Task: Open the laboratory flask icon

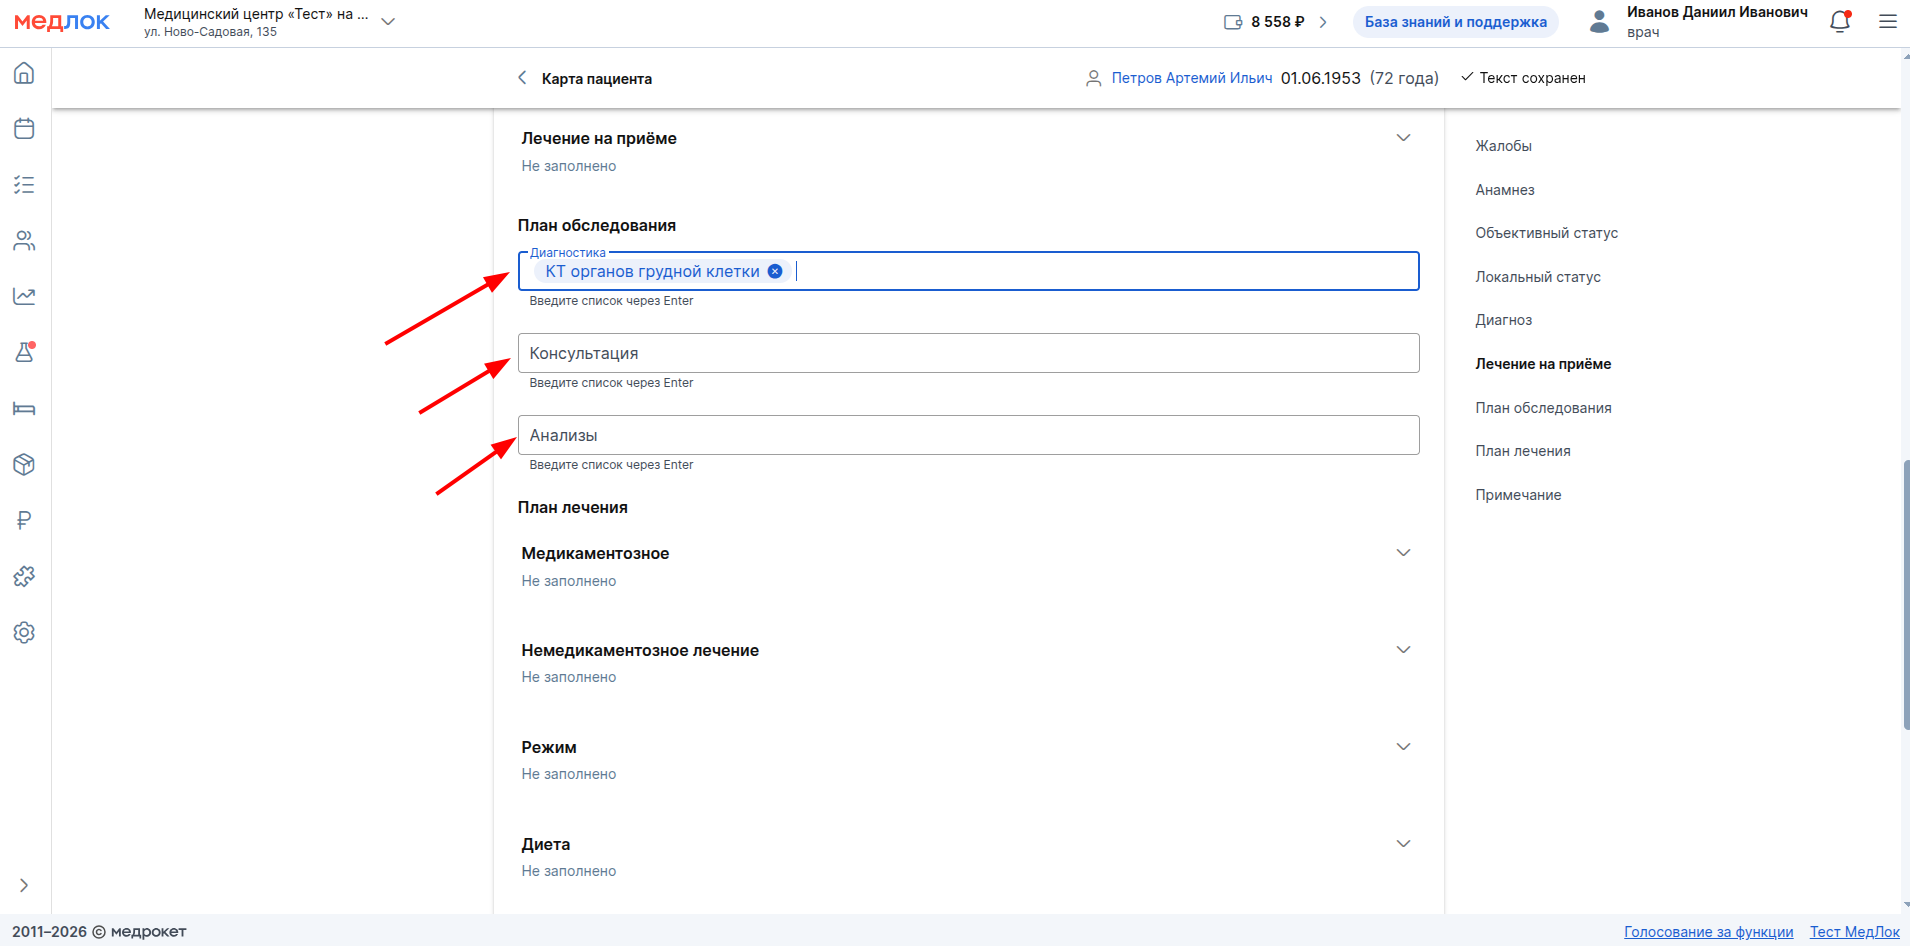Action: coord(24,353)
